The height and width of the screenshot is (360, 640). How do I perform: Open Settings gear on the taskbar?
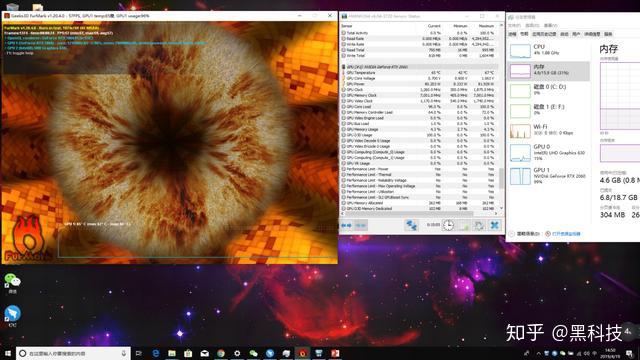(x=237, y=353)
